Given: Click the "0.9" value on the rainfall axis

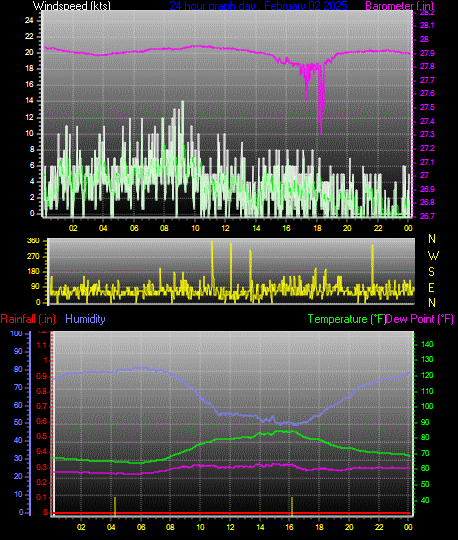Looking at the screenshot, I should coord(42,376).
